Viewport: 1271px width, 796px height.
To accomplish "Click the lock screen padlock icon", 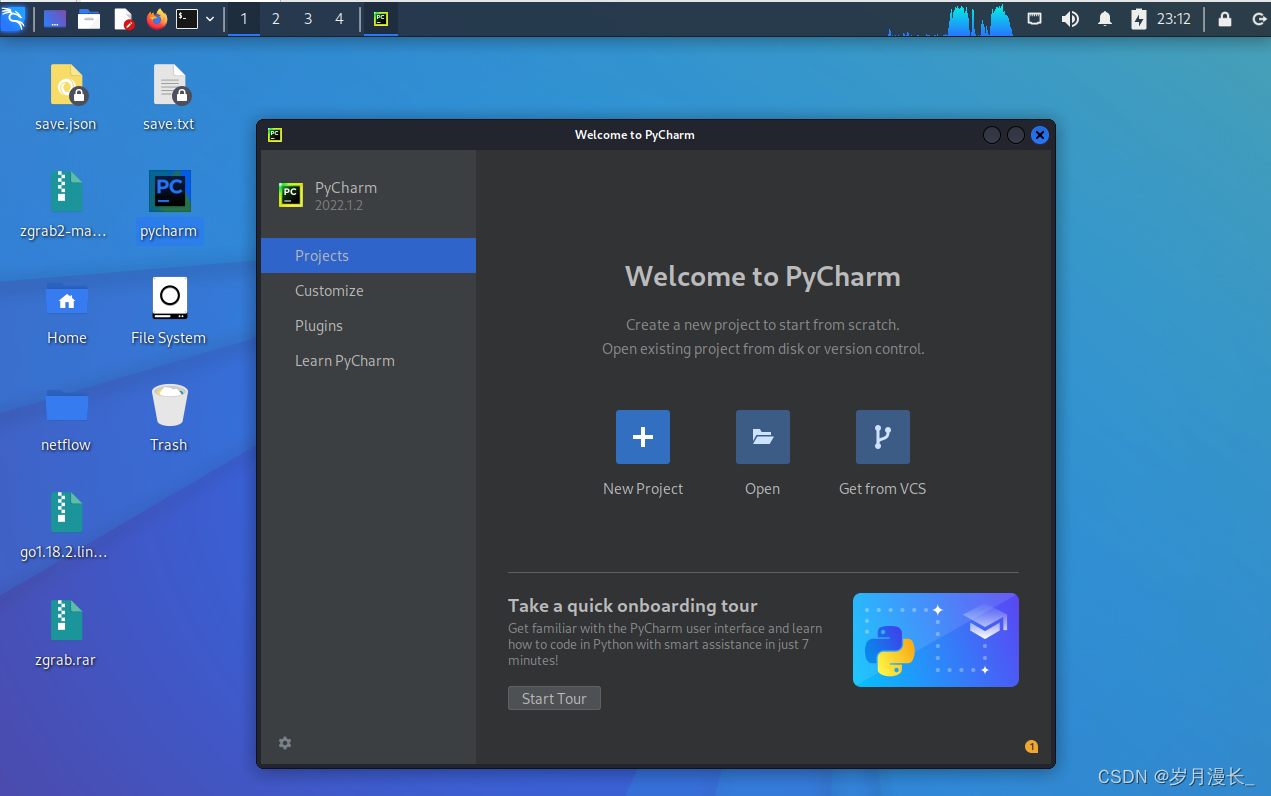I will click(1225, 18).
